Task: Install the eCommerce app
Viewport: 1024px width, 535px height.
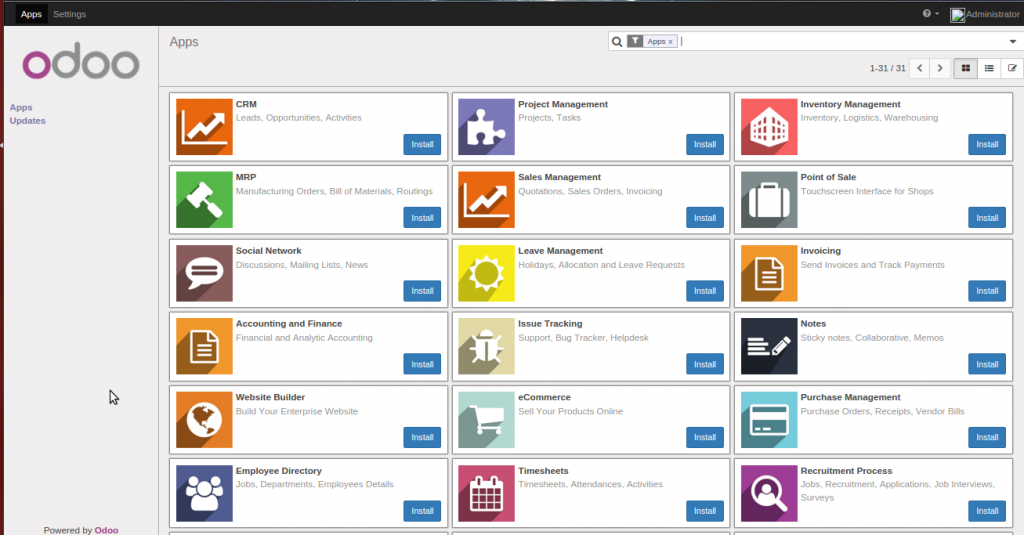Action: click(705, 437)
